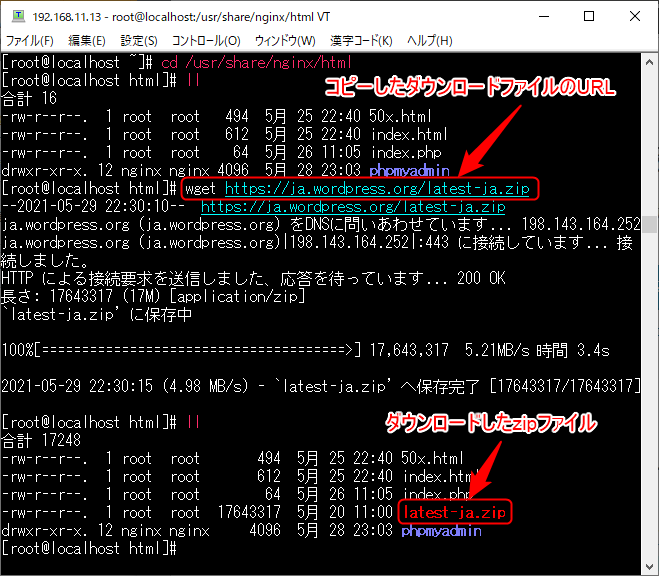Click the final empty command prompt line
Viewport: 659px width, 576px height.
click(x=90, y=549)
